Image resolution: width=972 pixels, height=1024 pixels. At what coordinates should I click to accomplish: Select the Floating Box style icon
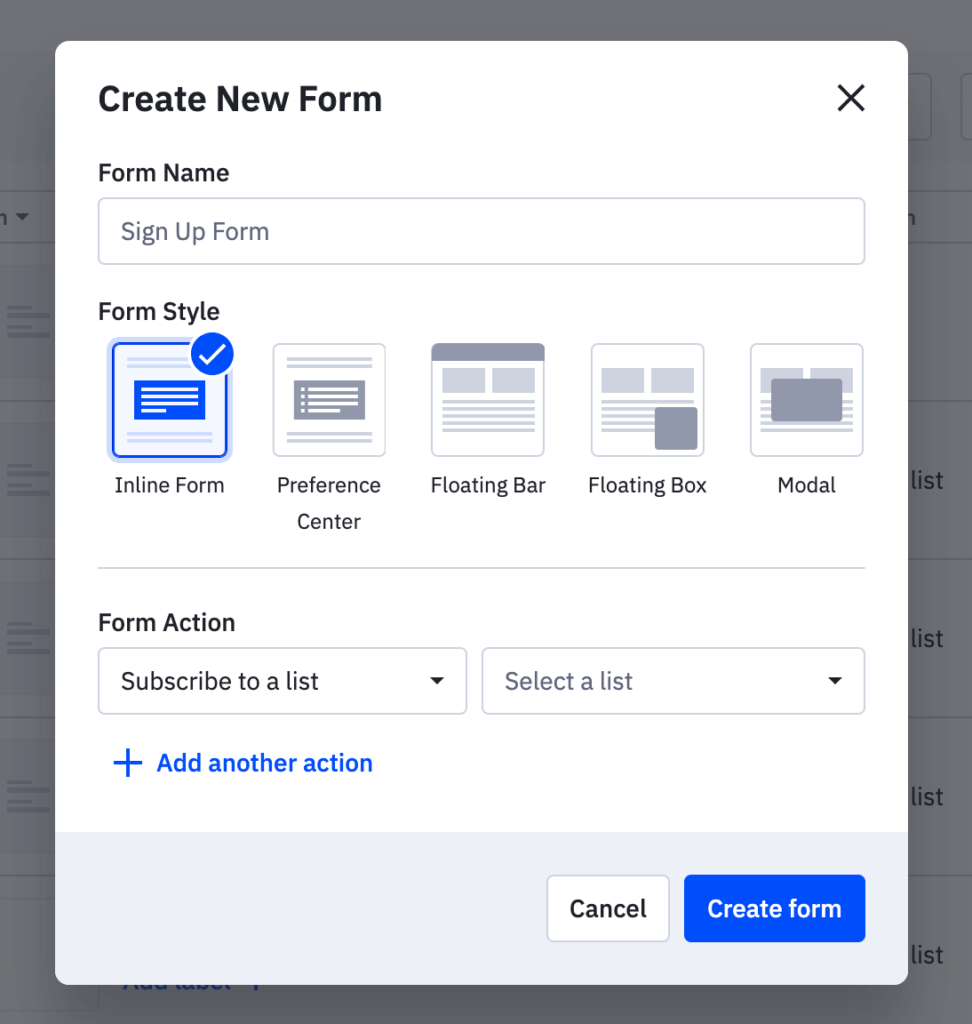pos(647,400)
